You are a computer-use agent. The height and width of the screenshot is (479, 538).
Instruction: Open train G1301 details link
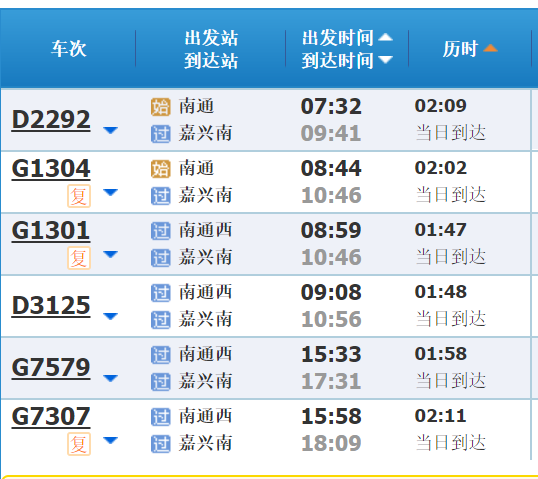(51, 231)
